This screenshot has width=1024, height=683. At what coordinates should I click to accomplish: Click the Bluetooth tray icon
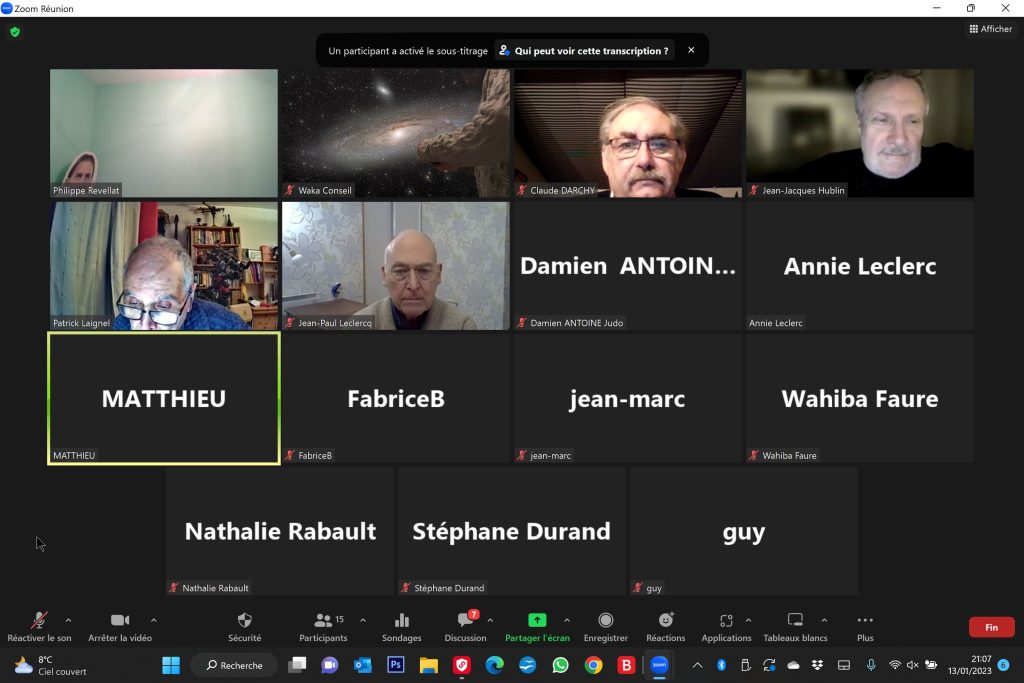pyautogui.click(x=722, y=665)
